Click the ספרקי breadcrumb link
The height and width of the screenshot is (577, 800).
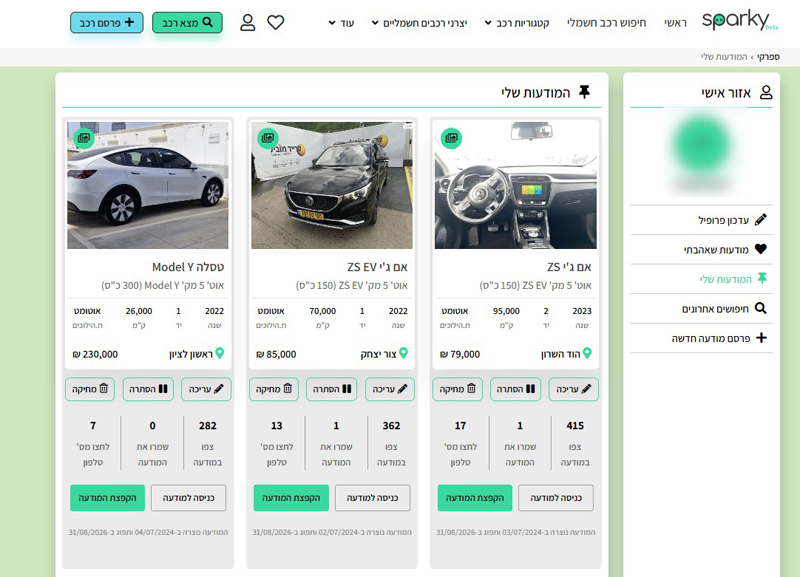tap(768, 57)
